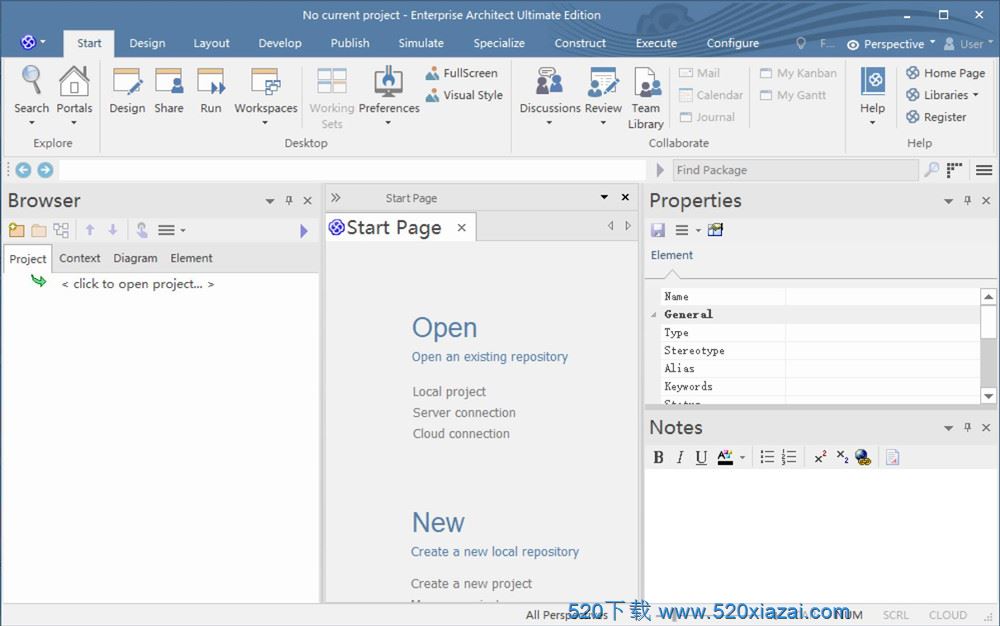This screenshot has height=626, width=1000.
Task: Toggle superscript in Notes toolbar
Action: [820, 457]
